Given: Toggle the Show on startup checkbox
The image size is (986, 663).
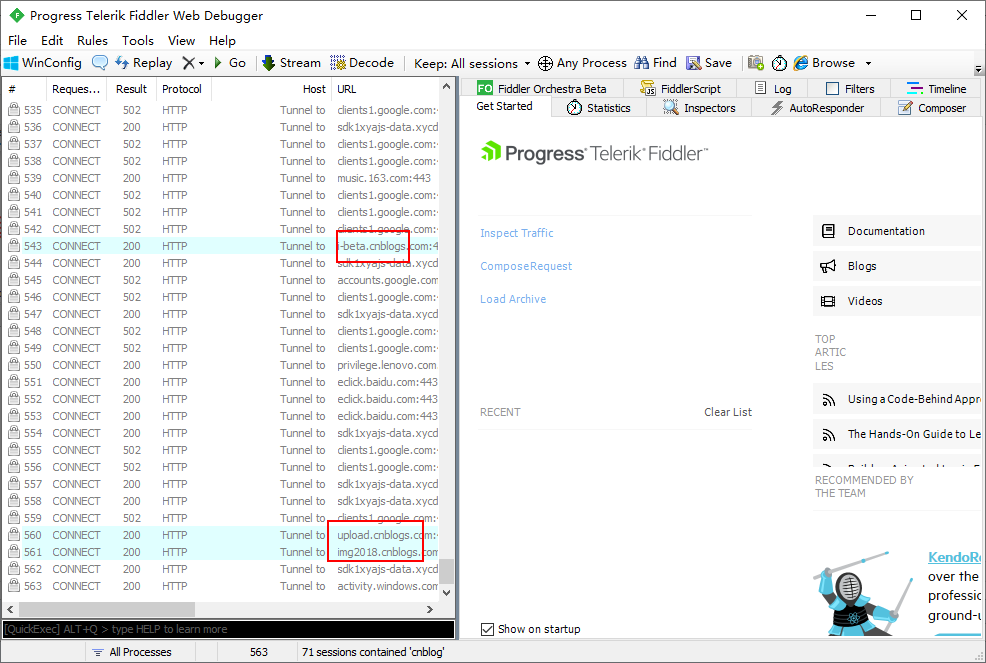Looking at the screenshot, I should tap(487, 629).
